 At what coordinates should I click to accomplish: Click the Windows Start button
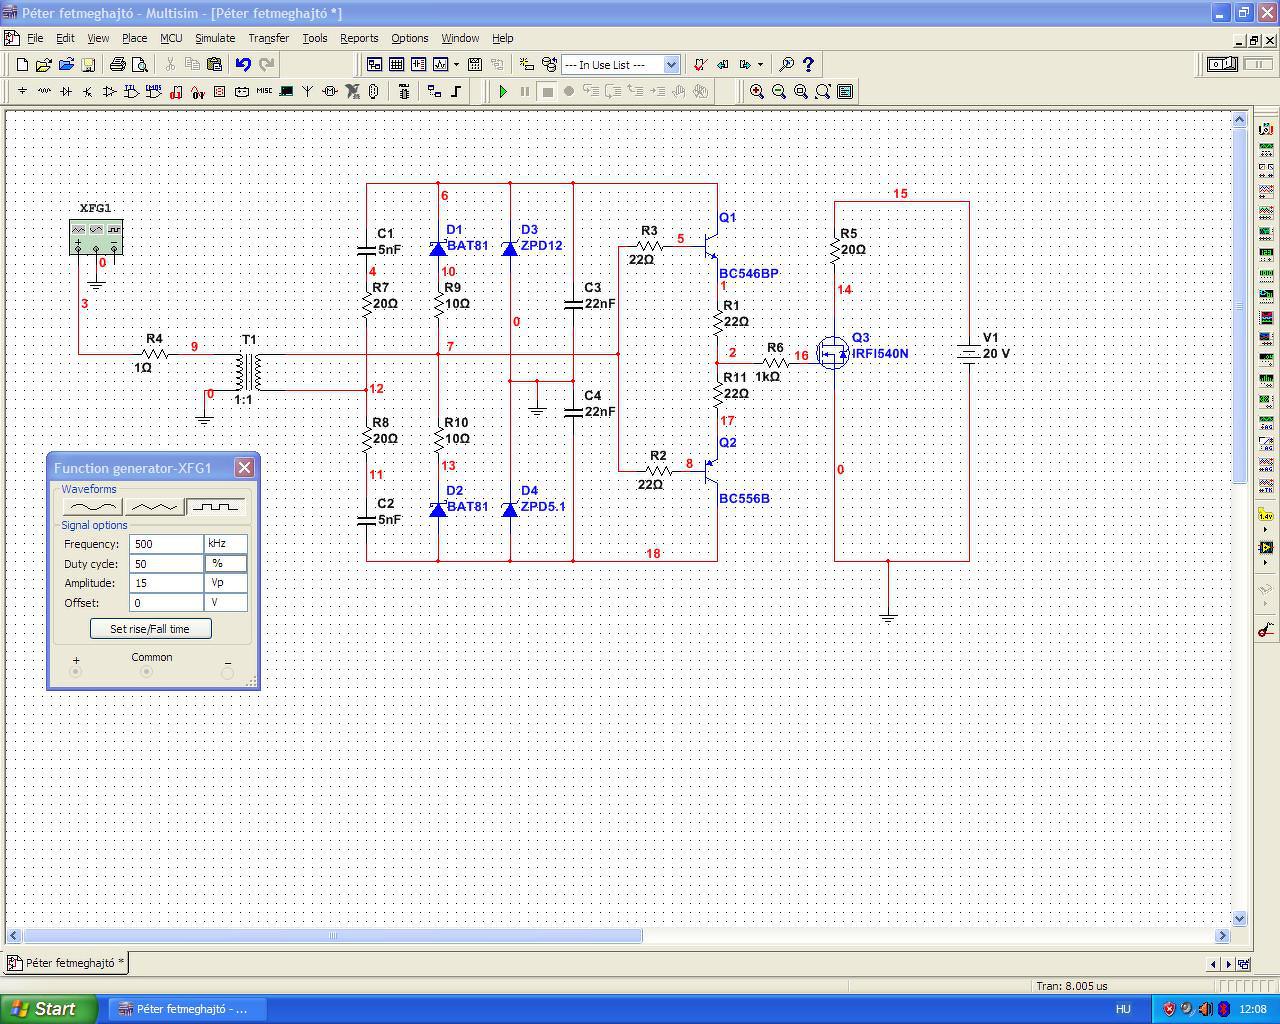(48, 1009)
